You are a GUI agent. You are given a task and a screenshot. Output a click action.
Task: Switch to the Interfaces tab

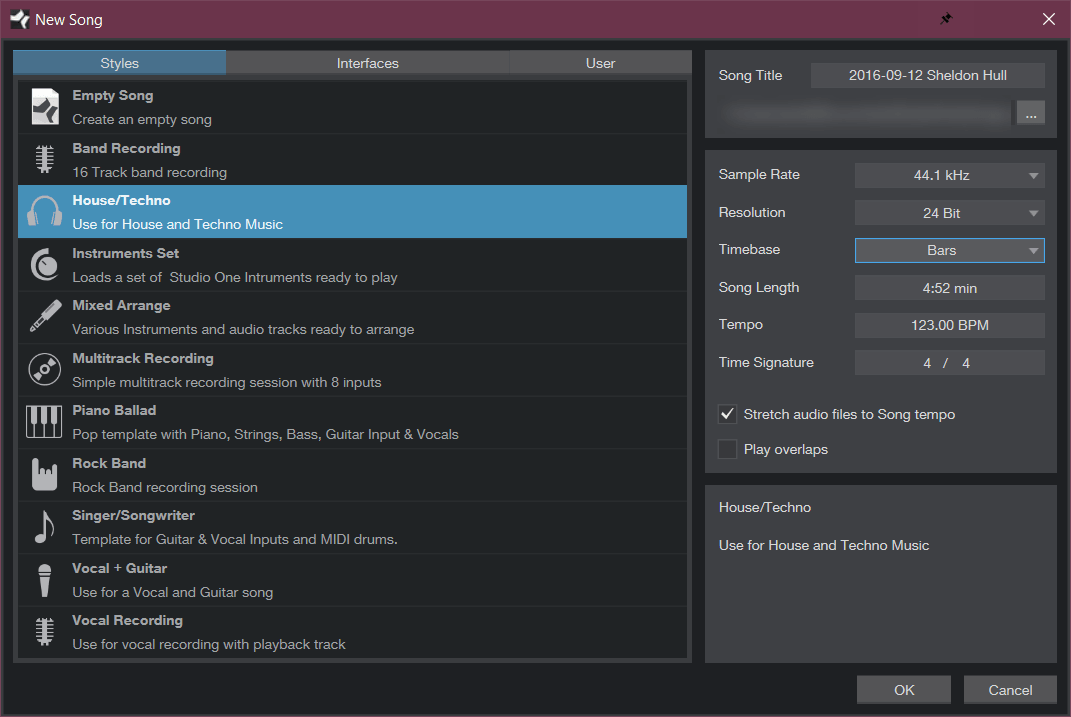[367, 63]
